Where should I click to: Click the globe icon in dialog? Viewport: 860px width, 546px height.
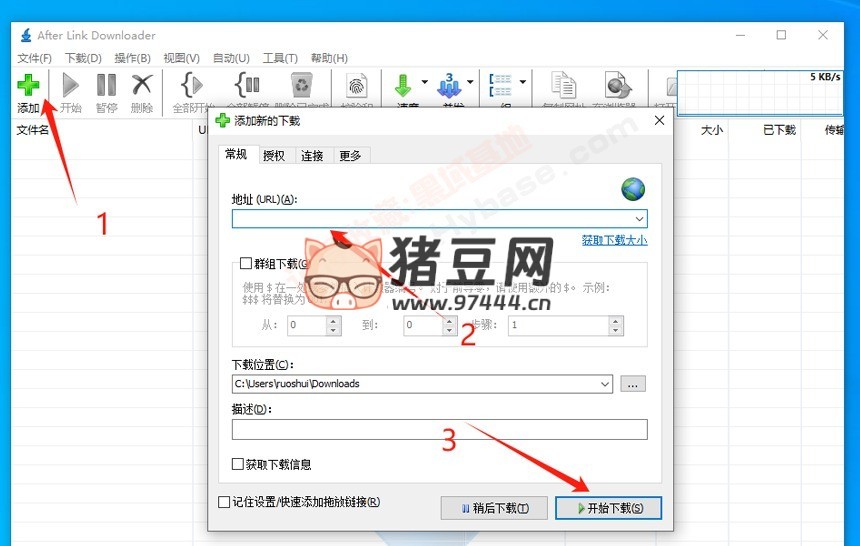tap(633, 188)
